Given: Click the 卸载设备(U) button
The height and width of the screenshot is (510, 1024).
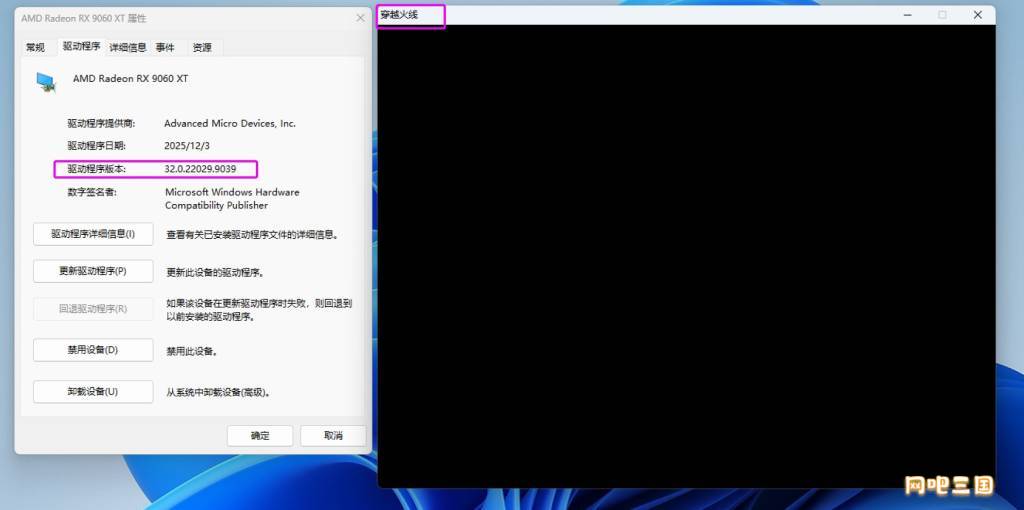Looking at the screenshot, I should point(93,392).
